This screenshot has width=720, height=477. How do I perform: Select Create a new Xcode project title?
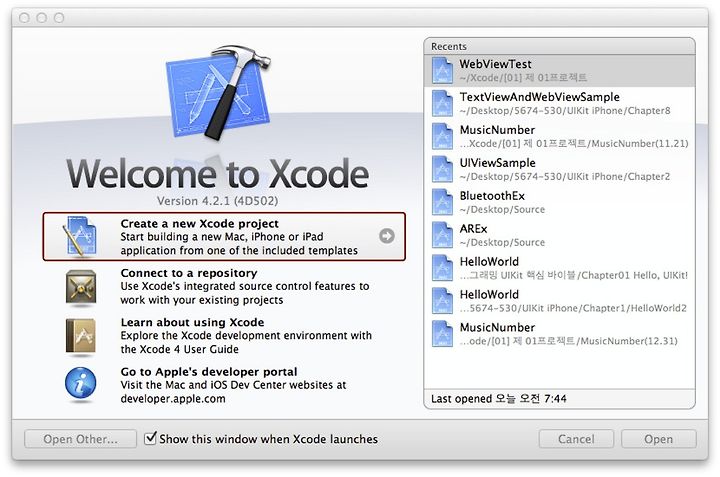[x=199, y=224]
